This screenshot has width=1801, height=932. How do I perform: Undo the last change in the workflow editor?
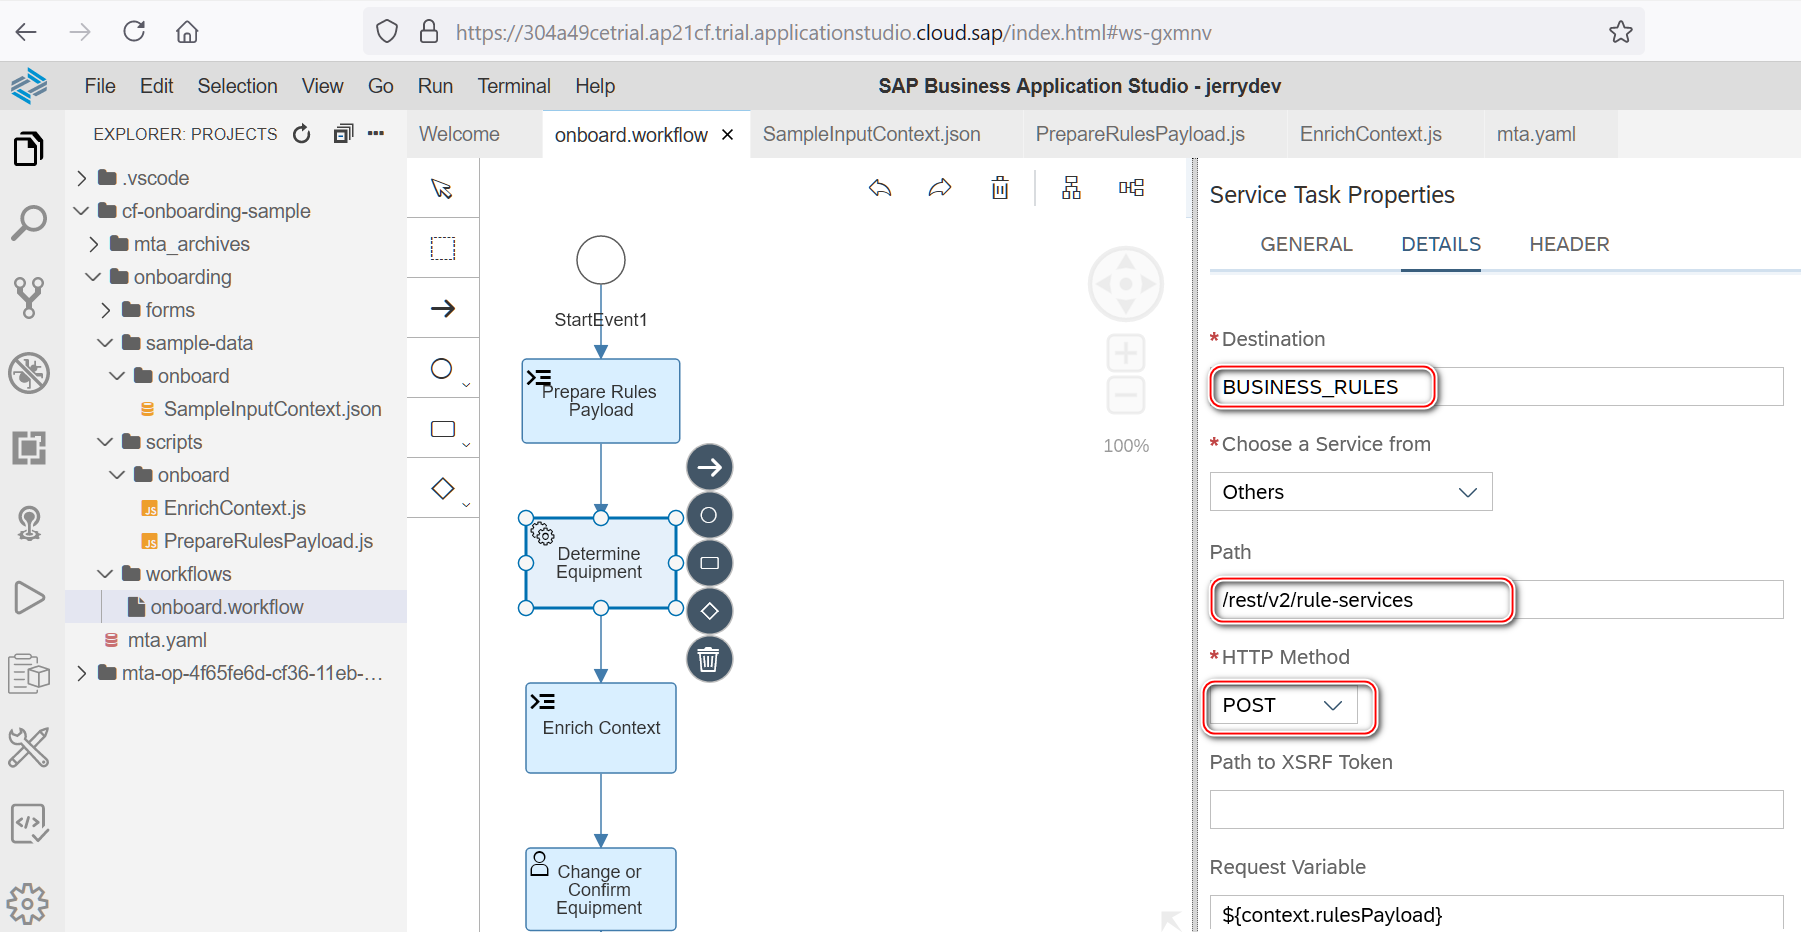[879, 187]
